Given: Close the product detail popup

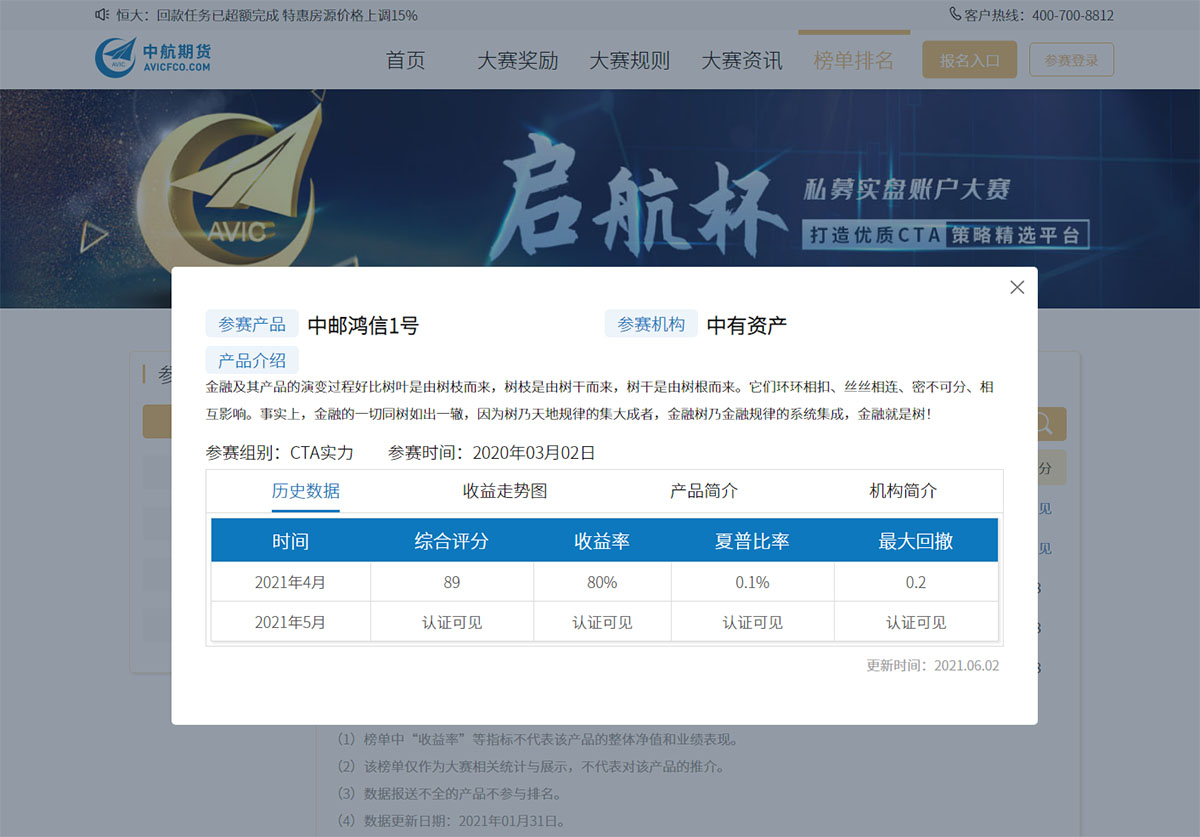Looking at the screenshot, I should coord(1017,287).
